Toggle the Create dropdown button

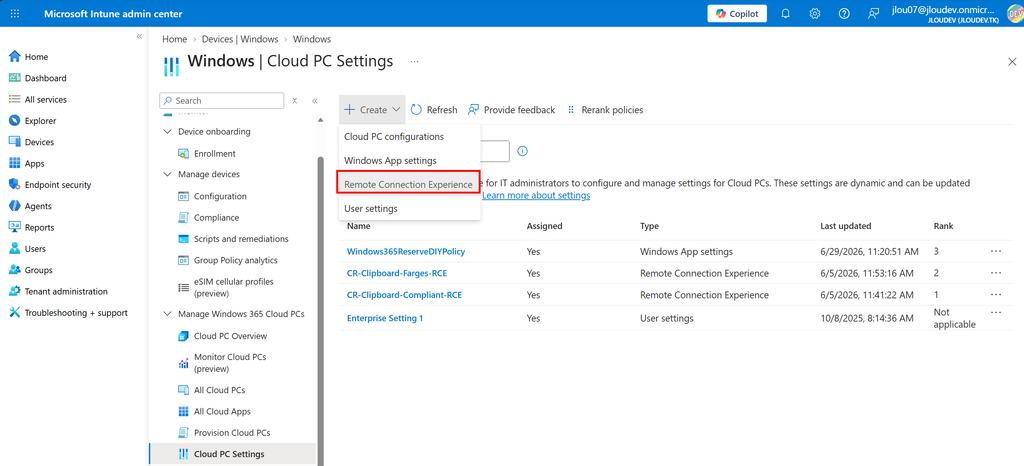(x=372, y=110)
